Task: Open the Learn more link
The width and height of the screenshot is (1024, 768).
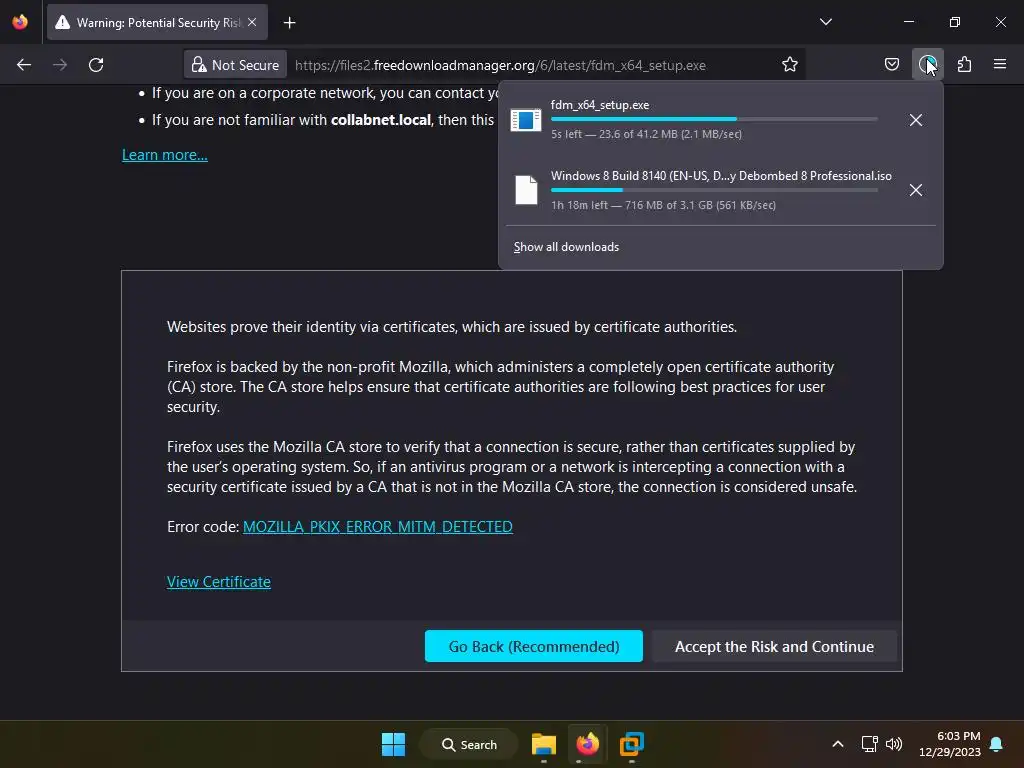Action: [165, 155]
